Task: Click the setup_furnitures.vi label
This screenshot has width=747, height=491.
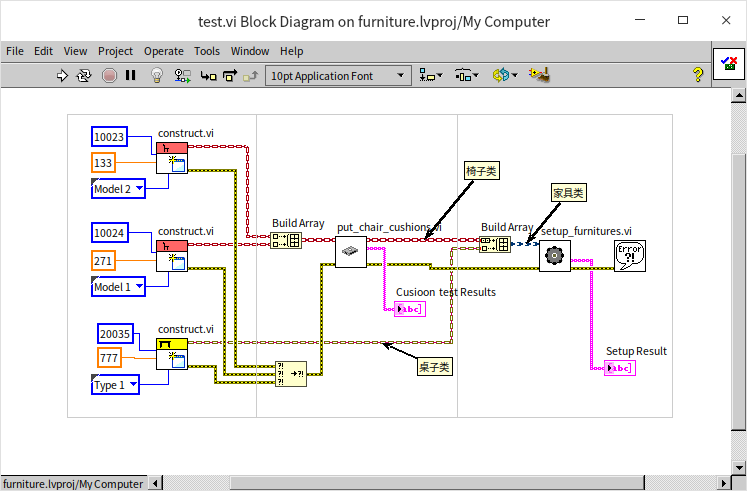Action: click(x=586, y=231)
